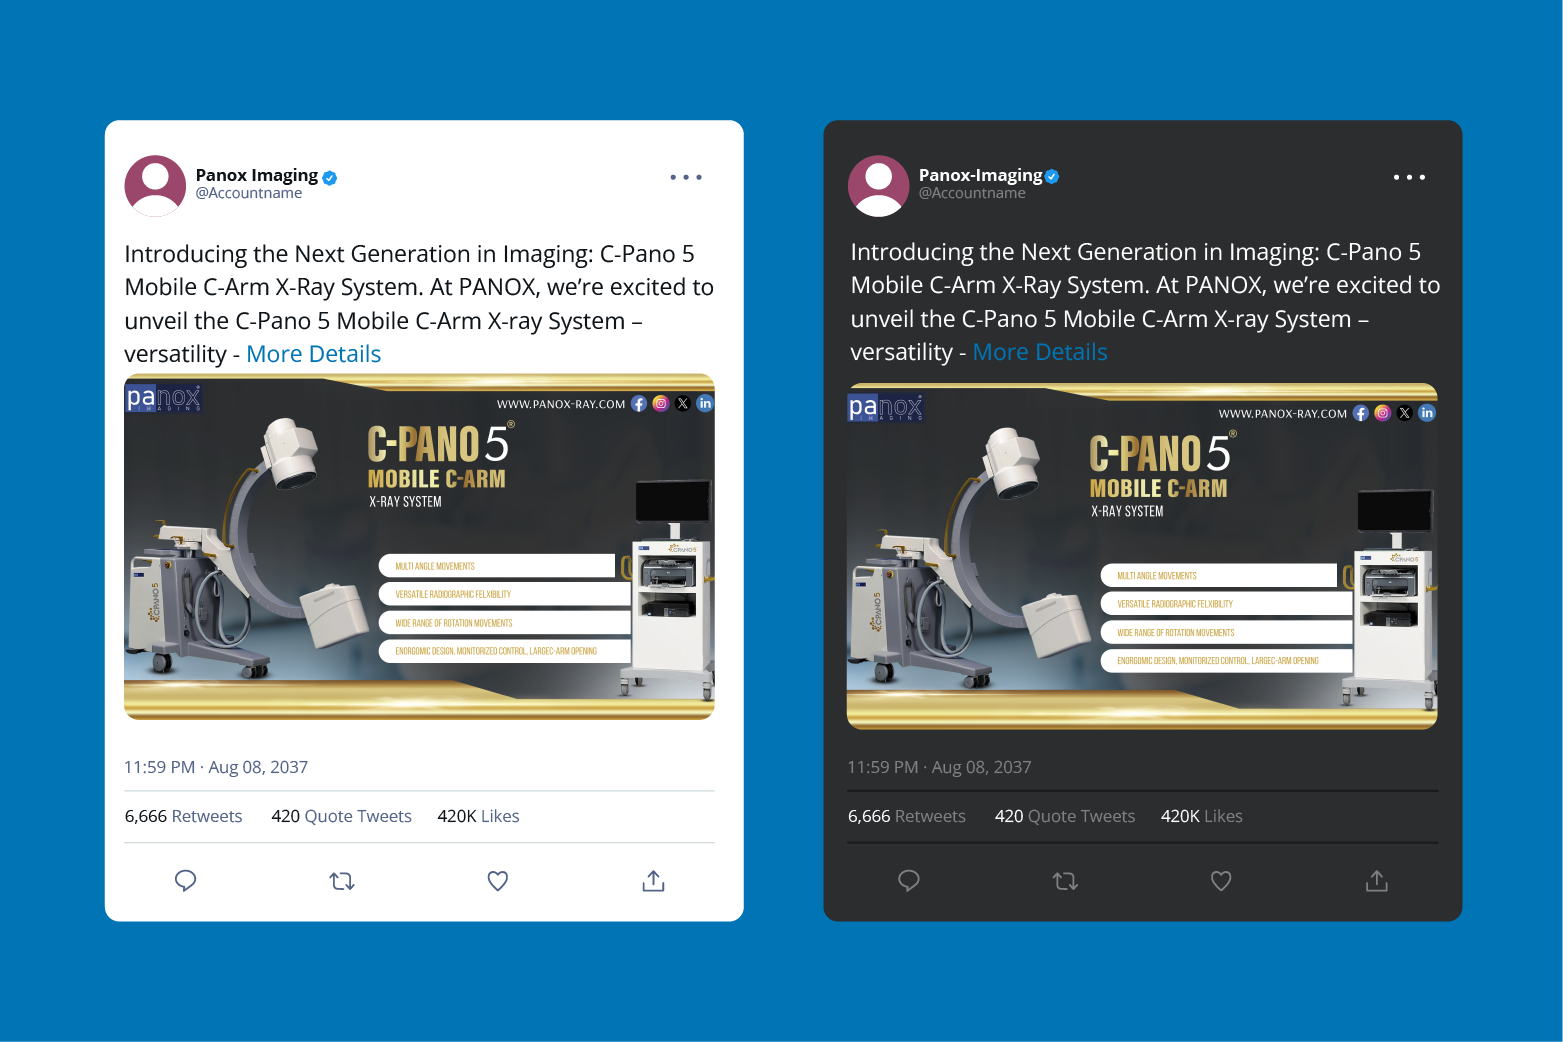Screen dimensions: 1563x1042
Task: Click the @Accountname handle on the dark tweet
Action: [972, 193]
